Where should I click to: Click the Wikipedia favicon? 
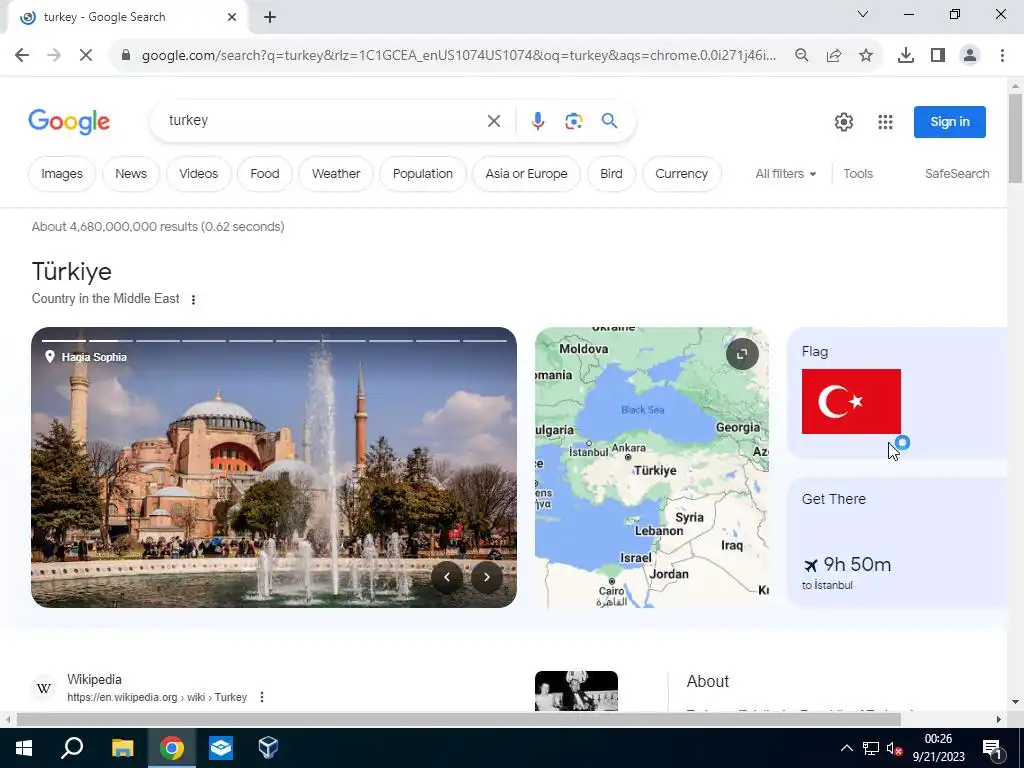click(44, 688)
